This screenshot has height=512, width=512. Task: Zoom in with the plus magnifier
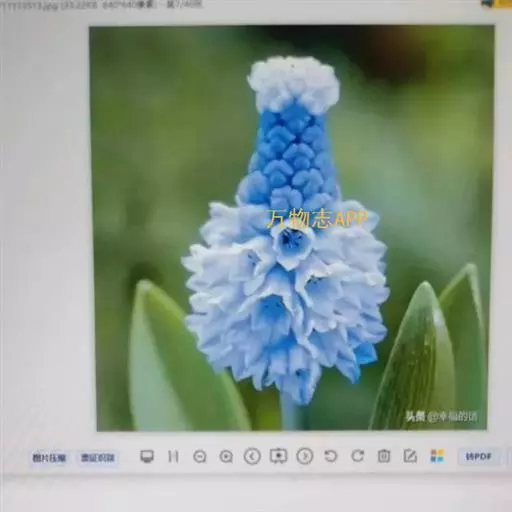pyautogui.click(x=226, y=456)
